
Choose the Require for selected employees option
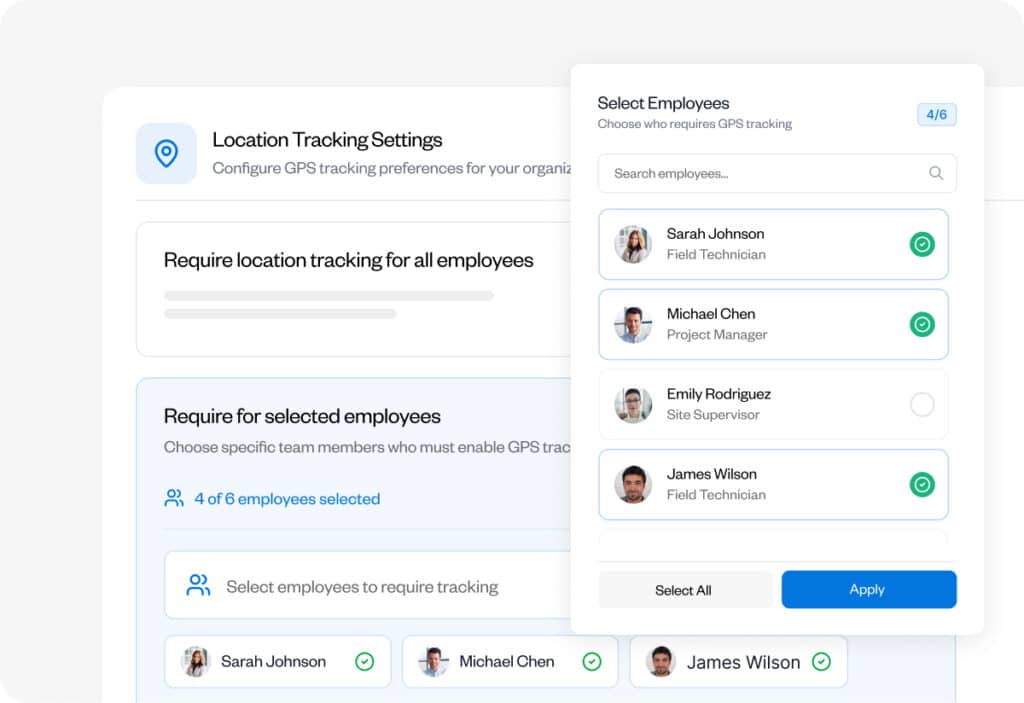click(x=302, y=416)
